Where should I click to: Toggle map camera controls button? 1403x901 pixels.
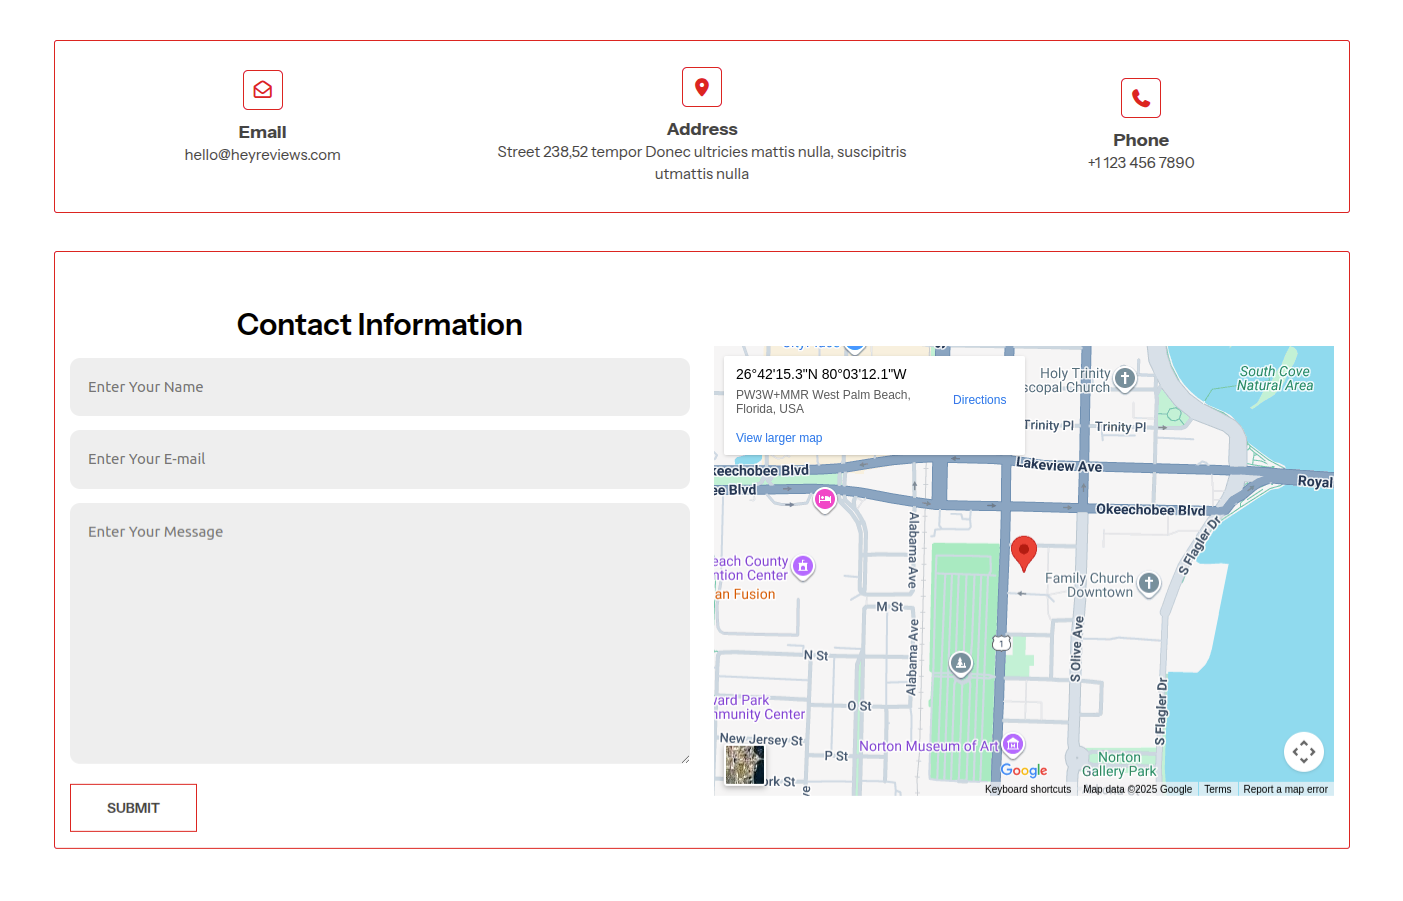tap(1303, 752)
